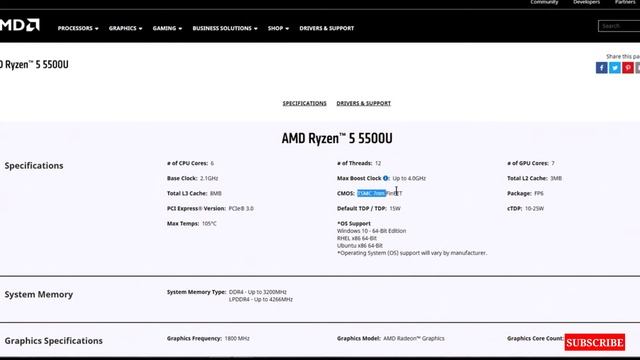Go to Drivers & Support in navbar
The image size is (640, 360).
click(x=327, y=28)
